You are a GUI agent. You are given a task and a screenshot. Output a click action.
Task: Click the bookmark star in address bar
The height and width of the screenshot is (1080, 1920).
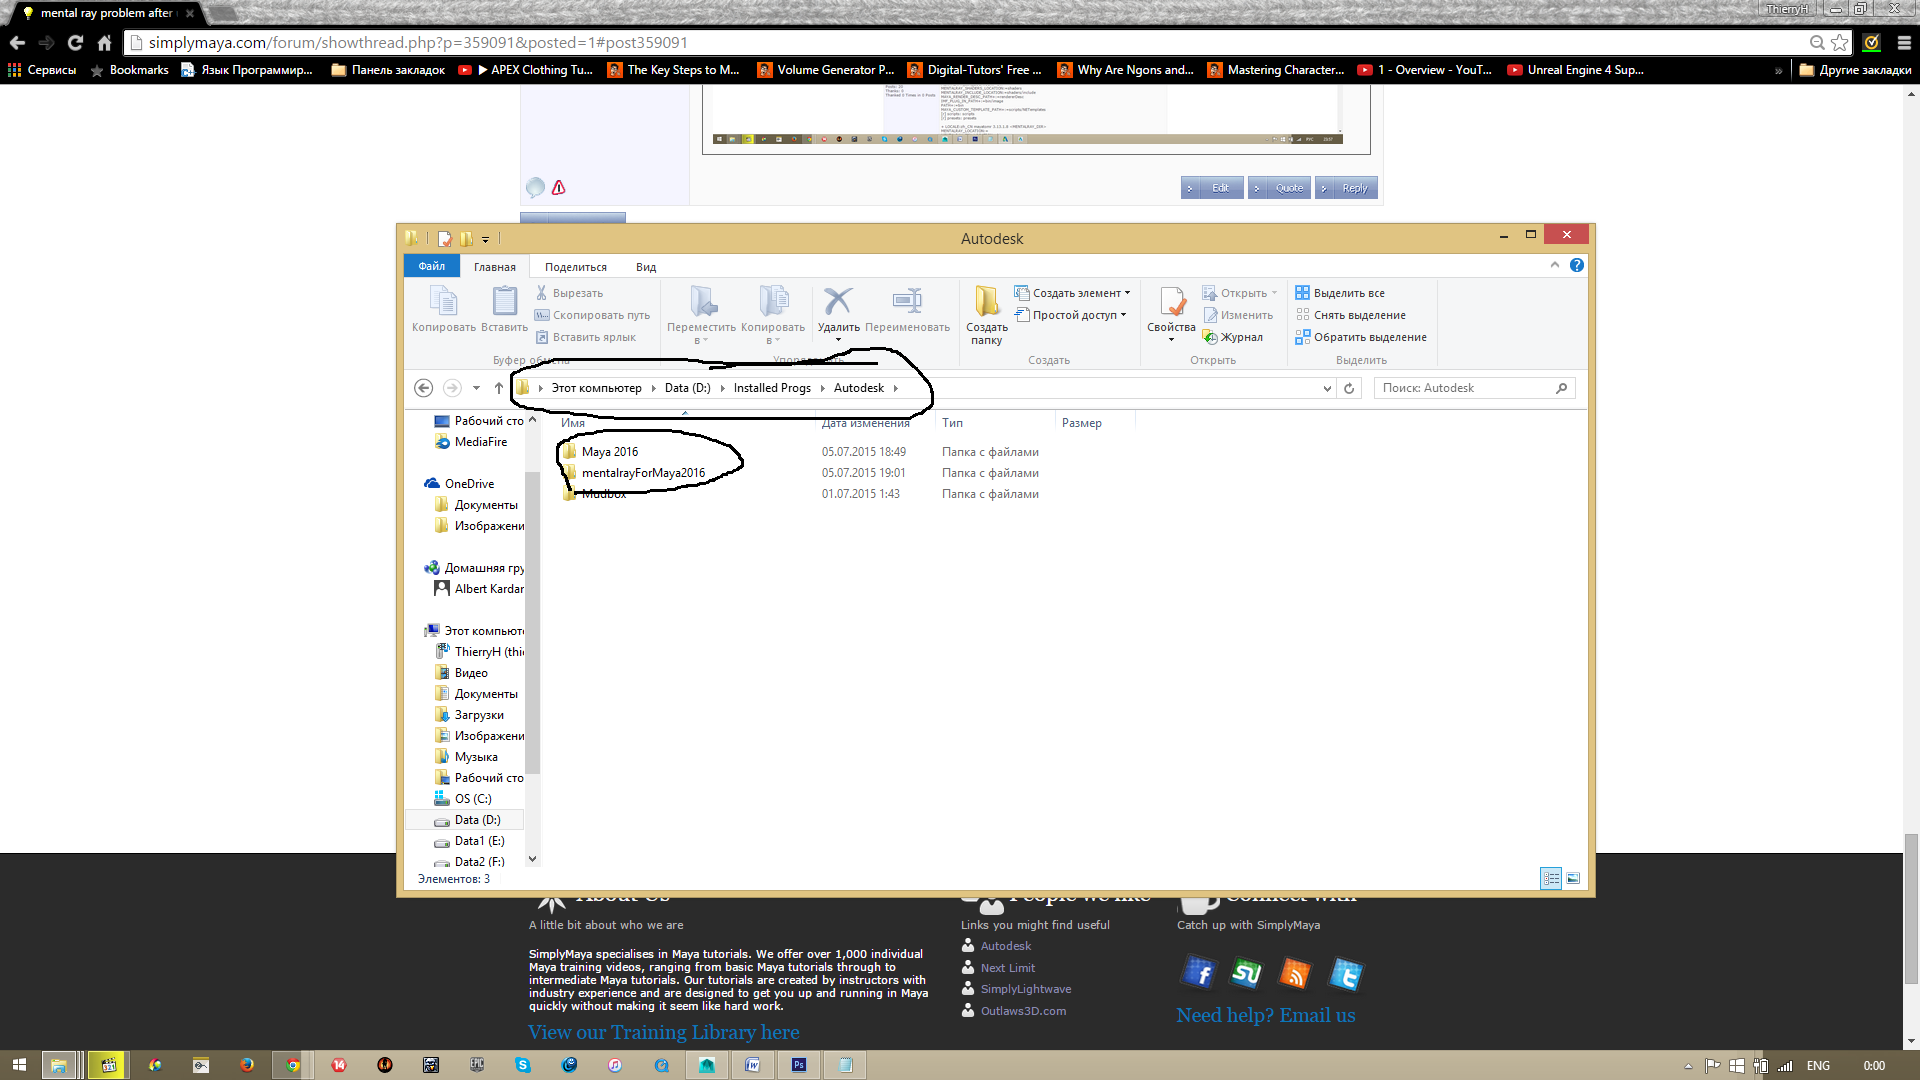click(1840, 42)
